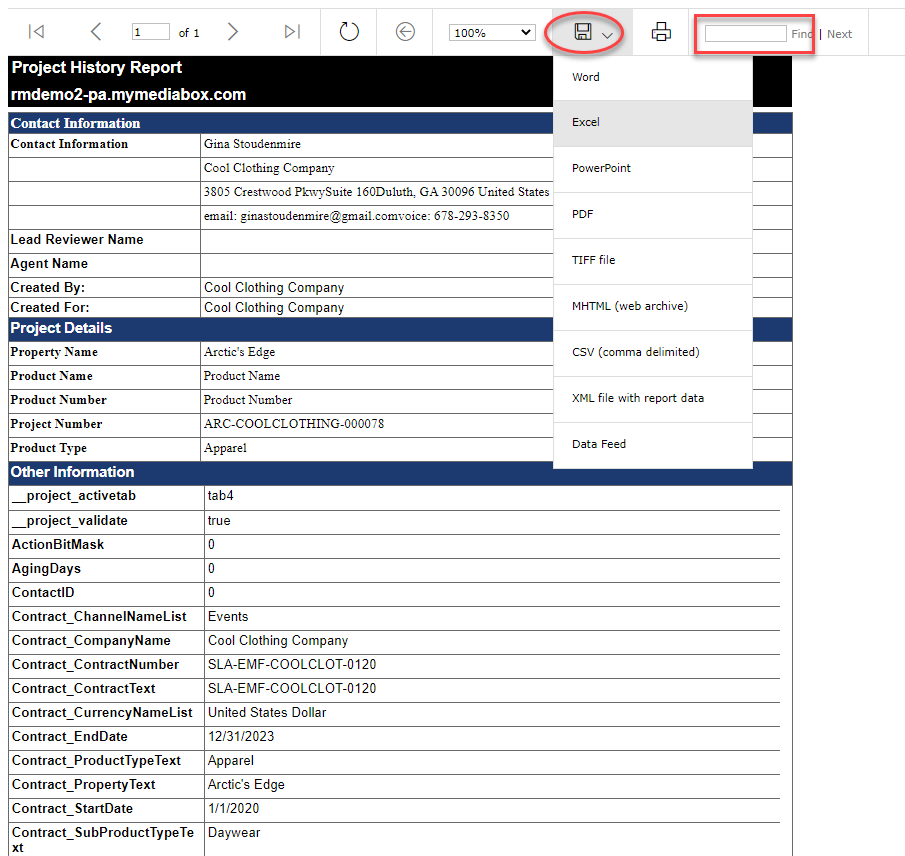Print the report with printer icon
The height and width of the screenshot is (856, 905).
661,31
